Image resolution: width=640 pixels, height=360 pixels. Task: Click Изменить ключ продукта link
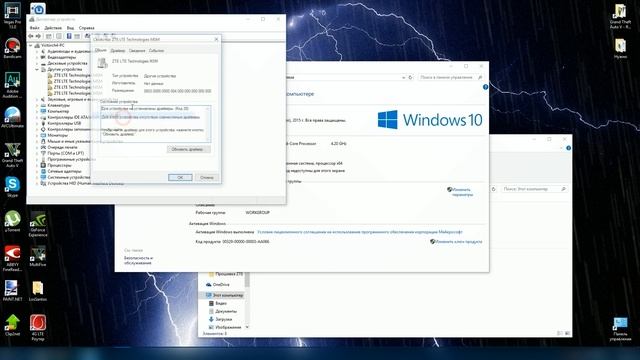459,242
